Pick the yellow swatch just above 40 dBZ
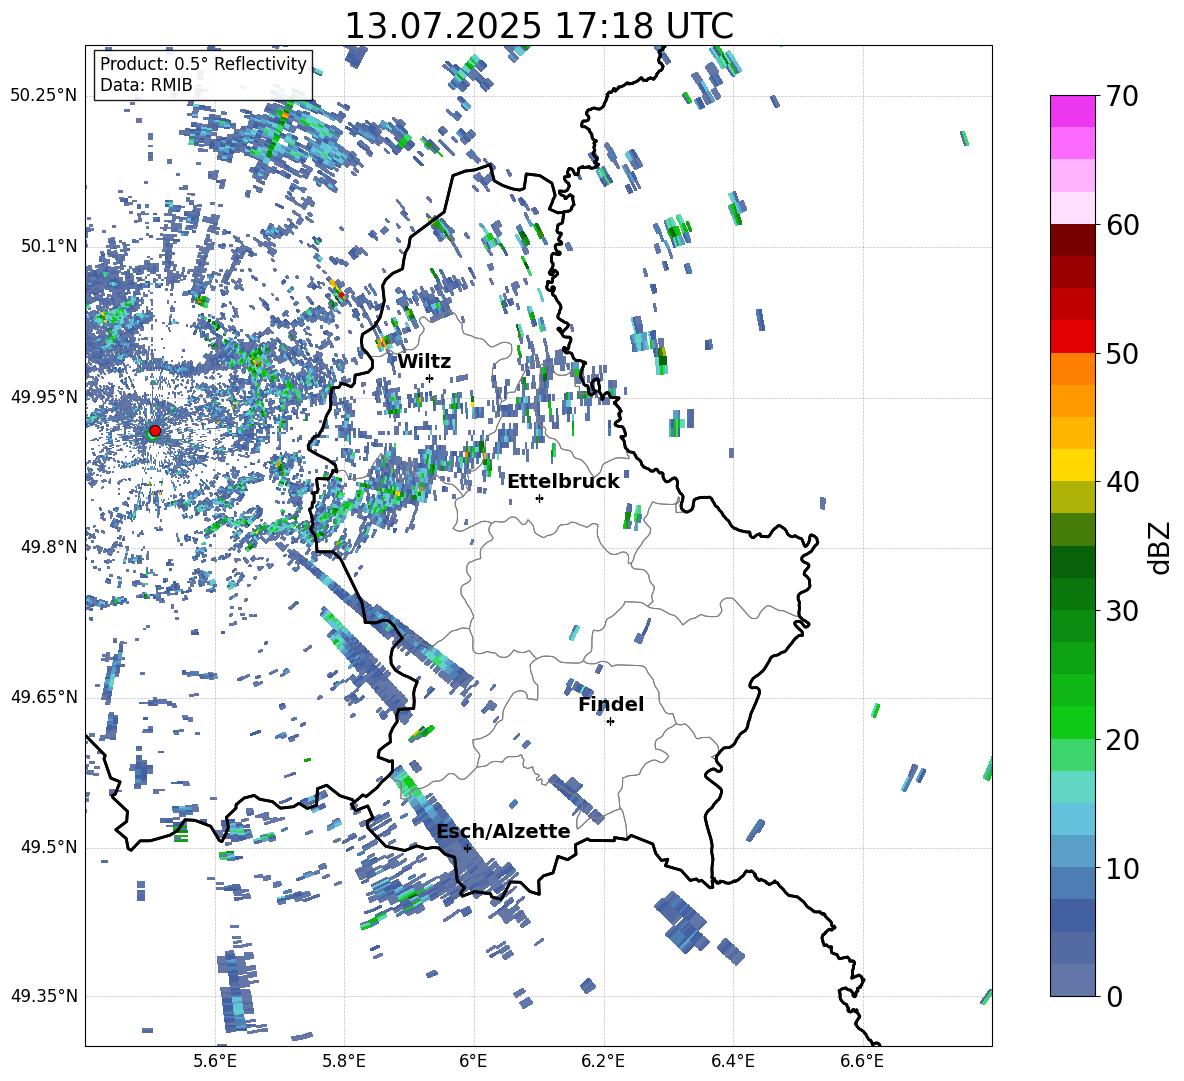Screen dimensions: 1184x1081 (1072, 465)
